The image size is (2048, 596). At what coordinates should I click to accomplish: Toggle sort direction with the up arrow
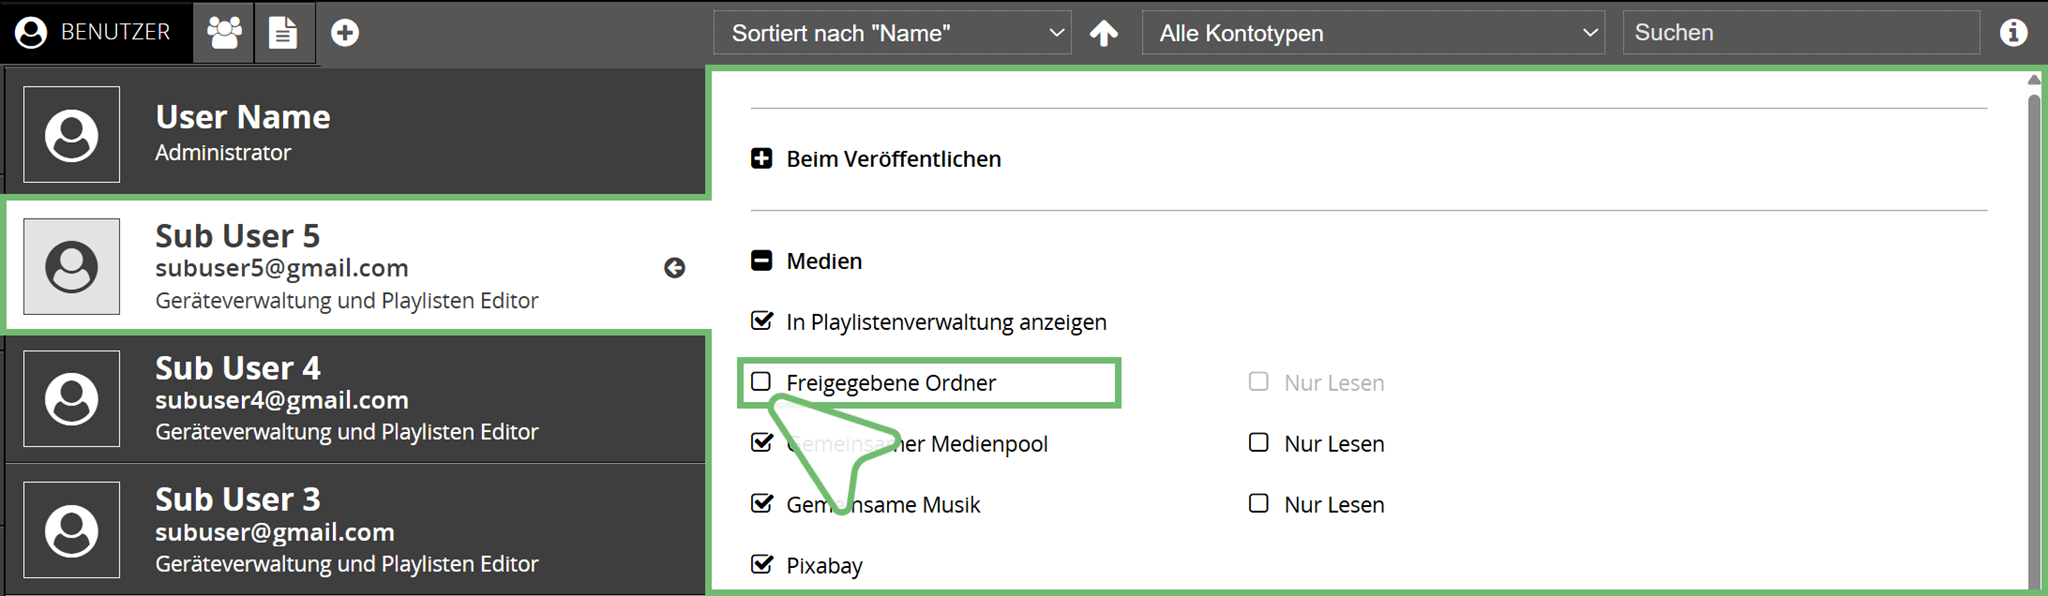coord(1104,33)
